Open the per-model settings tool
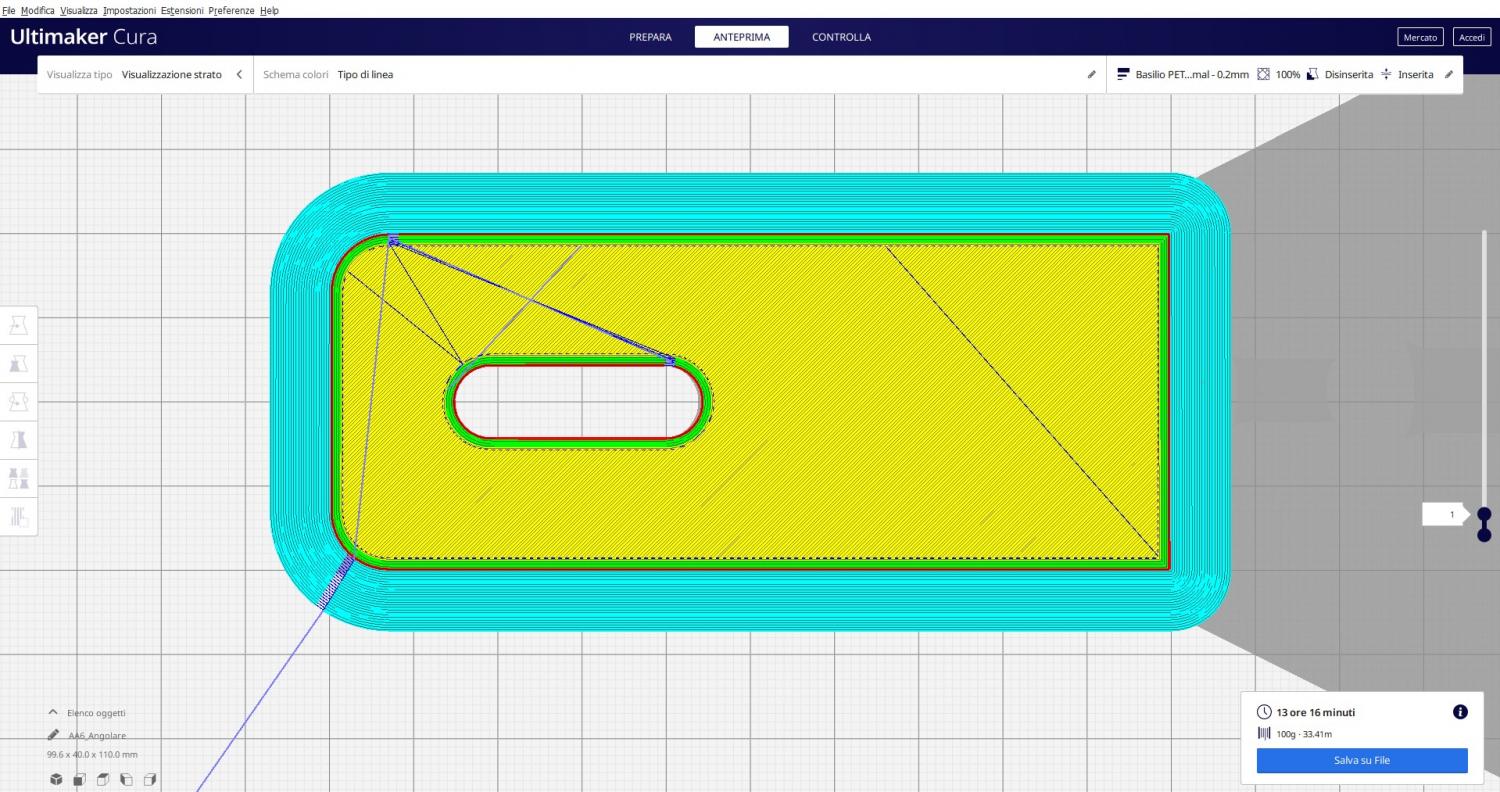Image resolution: width=1500 pixels, height=792 pixels. pyautogui.click(x=18, y=478)
